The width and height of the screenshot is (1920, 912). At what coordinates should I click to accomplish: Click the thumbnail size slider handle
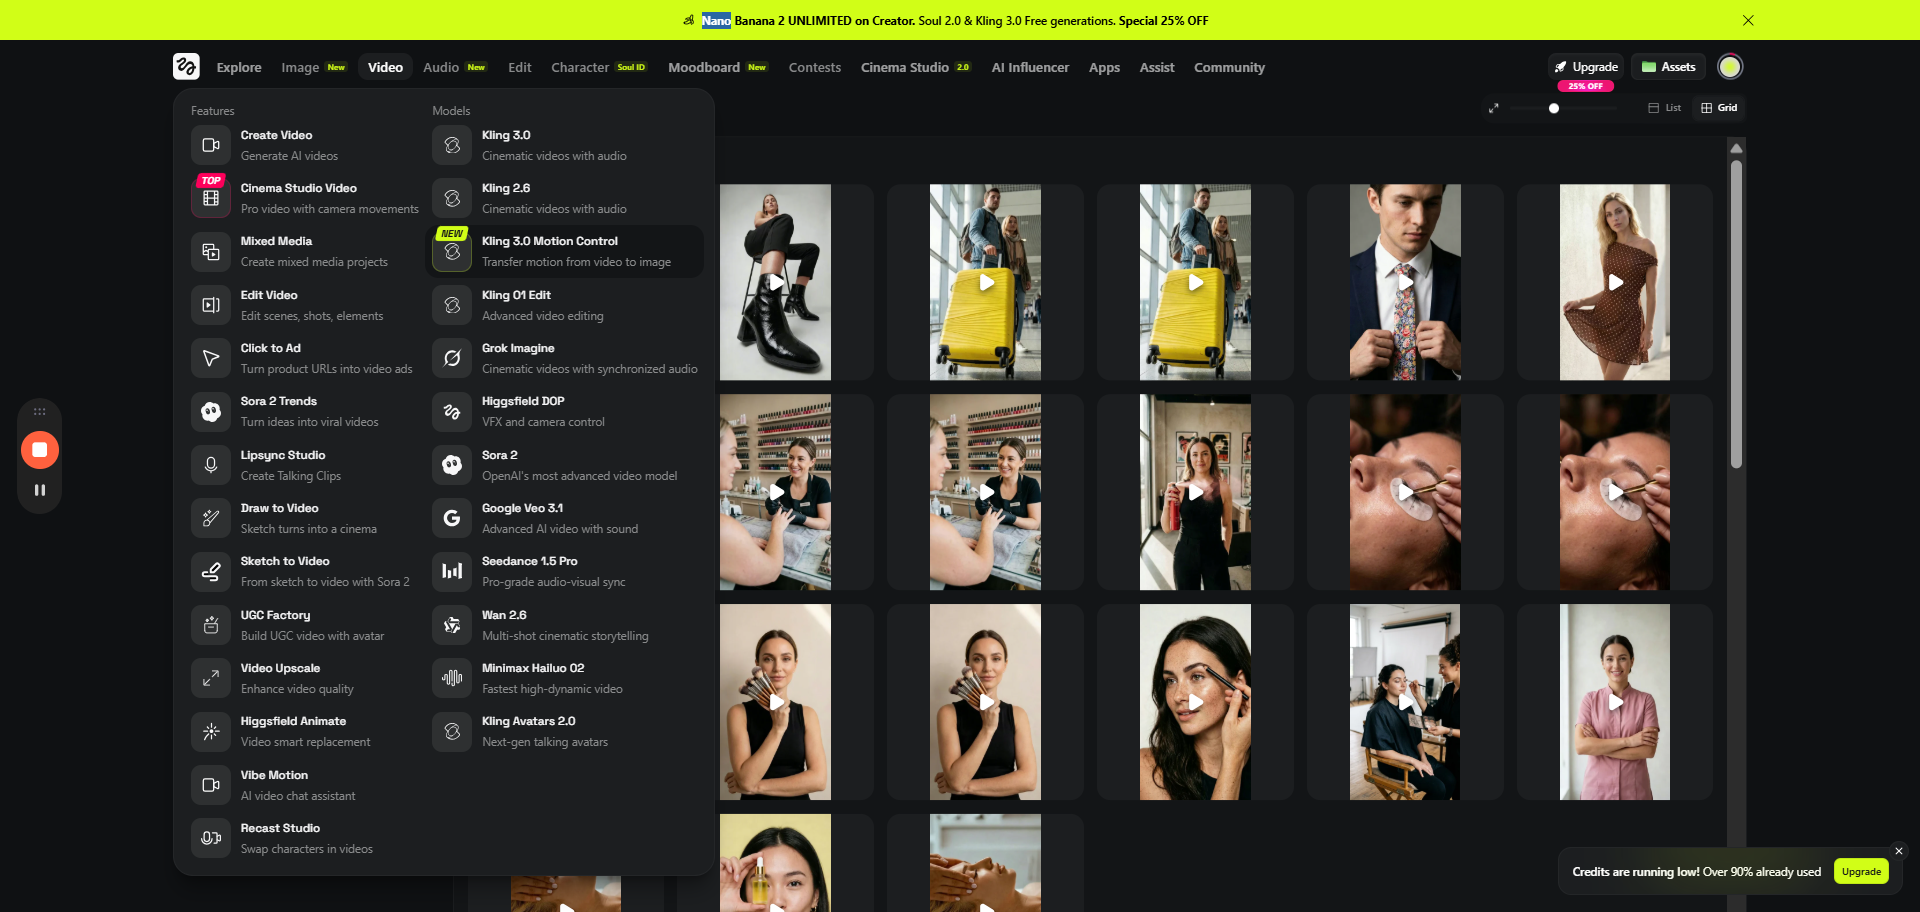coord(1554,108)
